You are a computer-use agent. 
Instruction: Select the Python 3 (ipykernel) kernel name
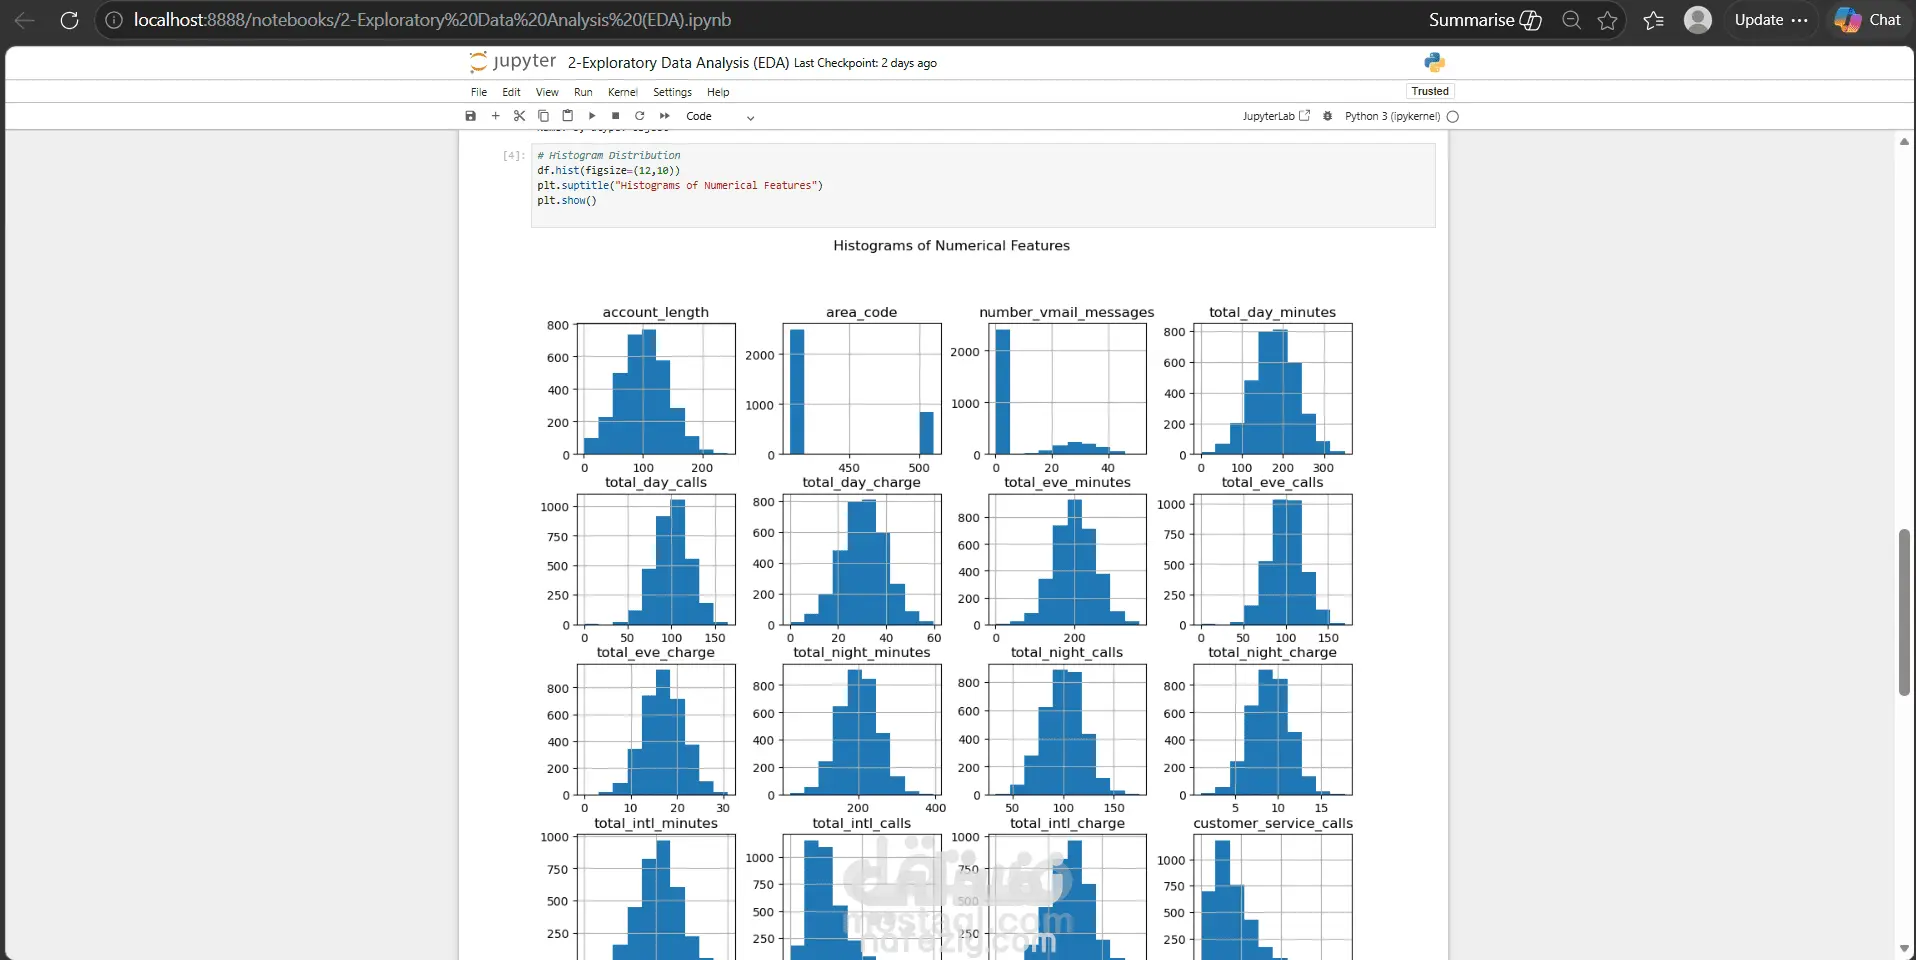point(1392,116)
